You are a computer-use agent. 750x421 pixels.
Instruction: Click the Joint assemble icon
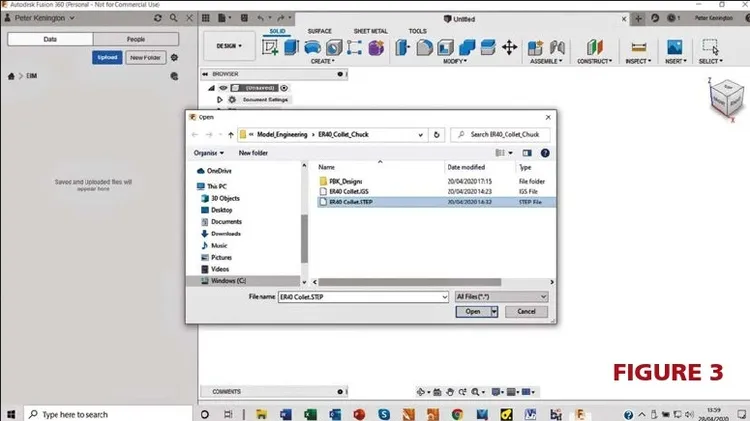click(x=557, y=47)
